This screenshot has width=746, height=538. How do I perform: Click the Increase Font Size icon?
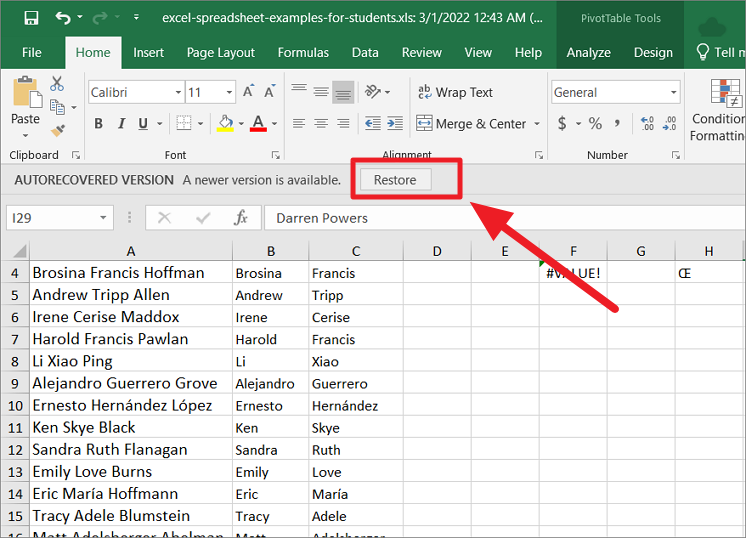click(x=248, y=92)
